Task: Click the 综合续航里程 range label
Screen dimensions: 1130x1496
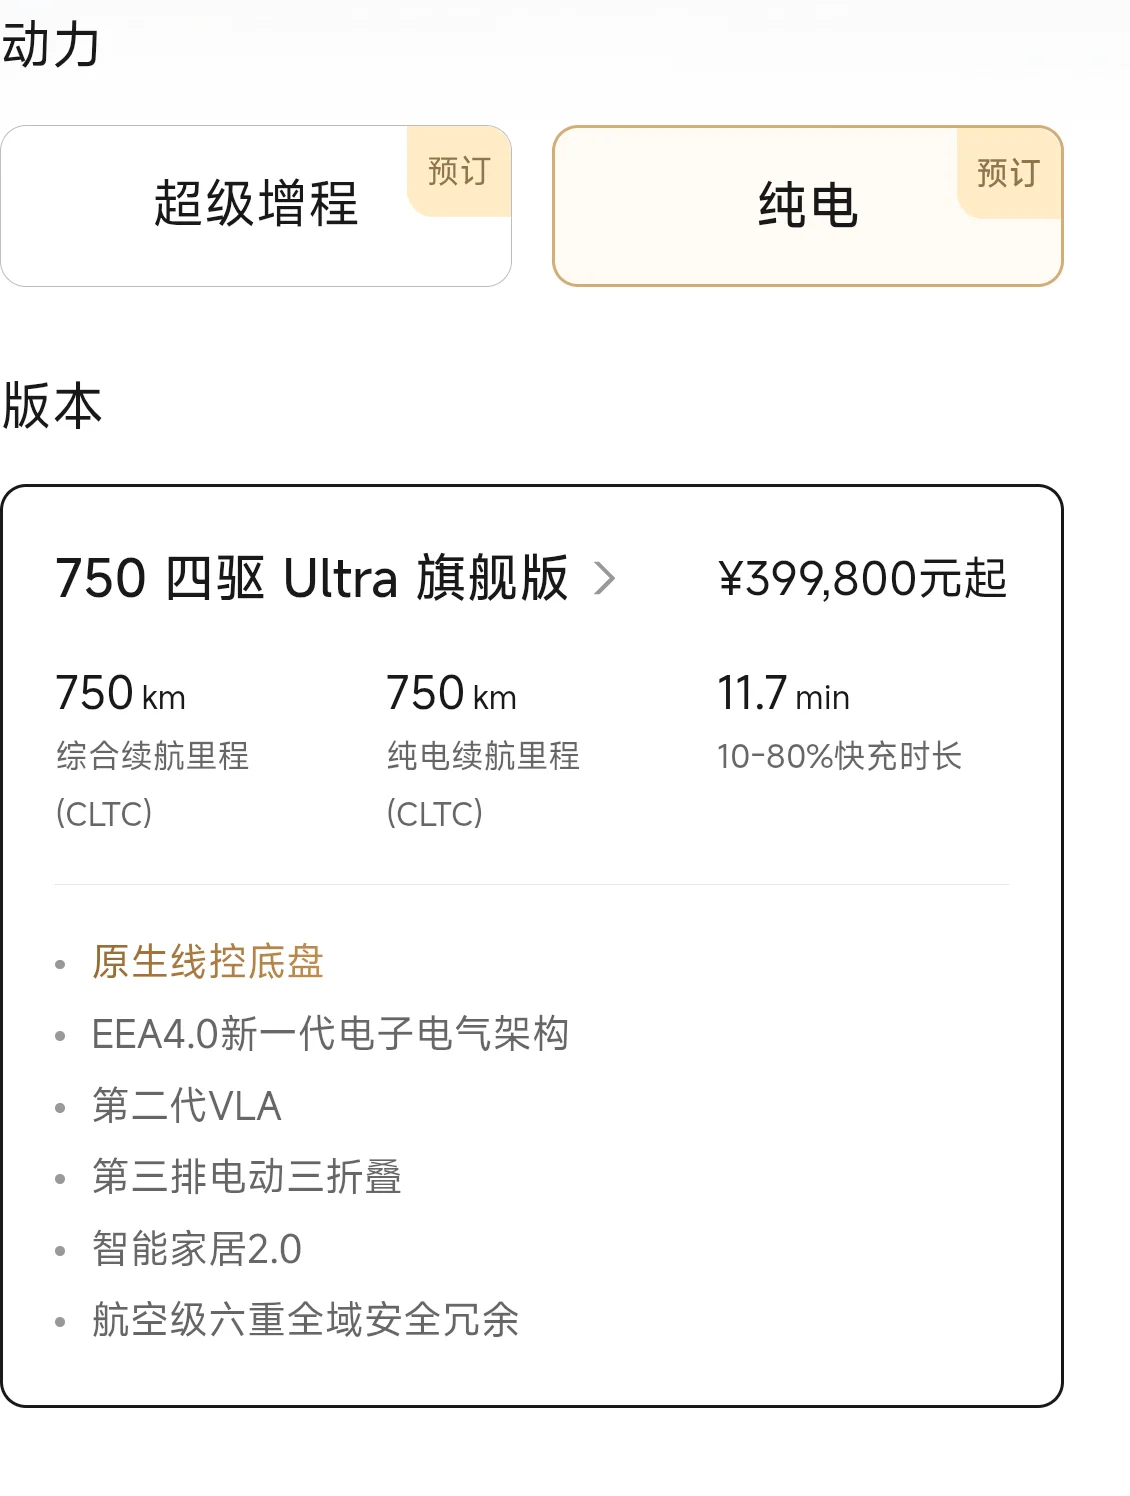Action: tap(152, 756)
